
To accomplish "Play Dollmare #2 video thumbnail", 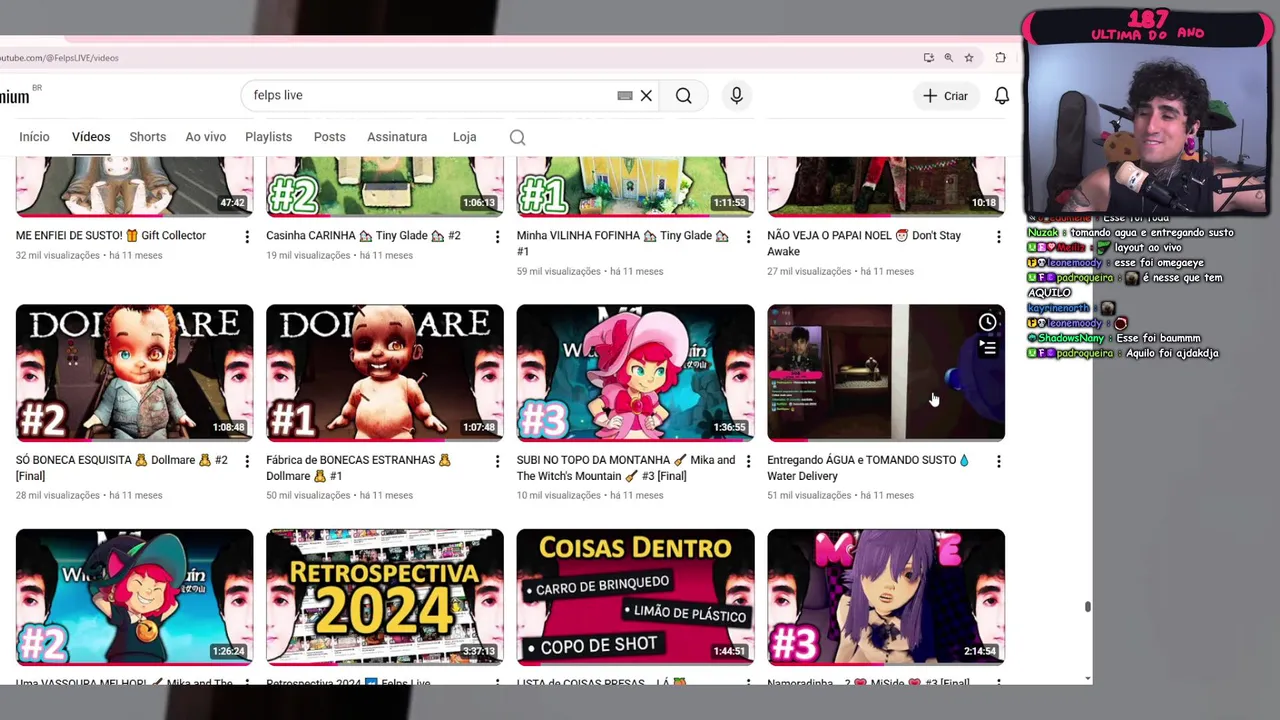I will point(134,372).
